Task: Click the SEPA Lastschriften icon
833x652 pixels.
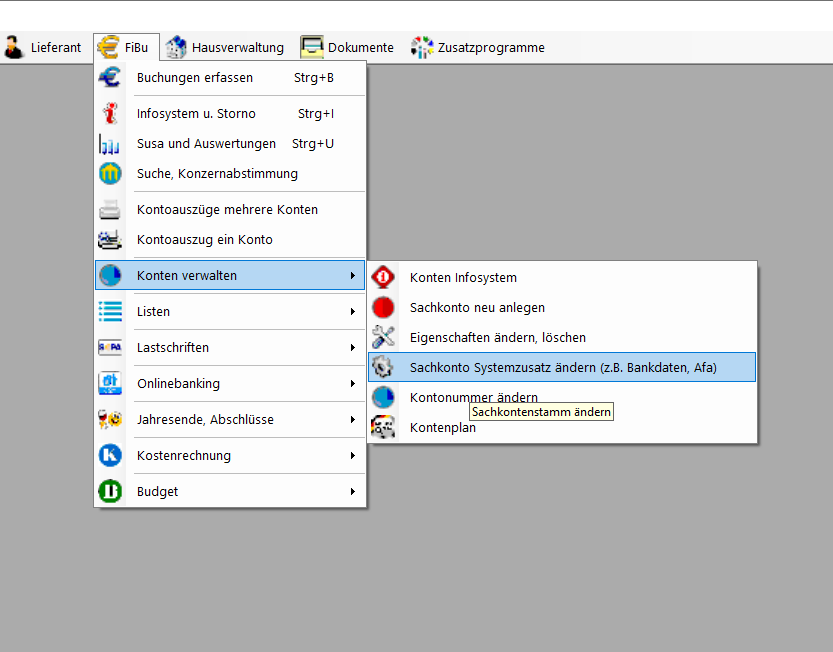Action: [x=110, y=348]
